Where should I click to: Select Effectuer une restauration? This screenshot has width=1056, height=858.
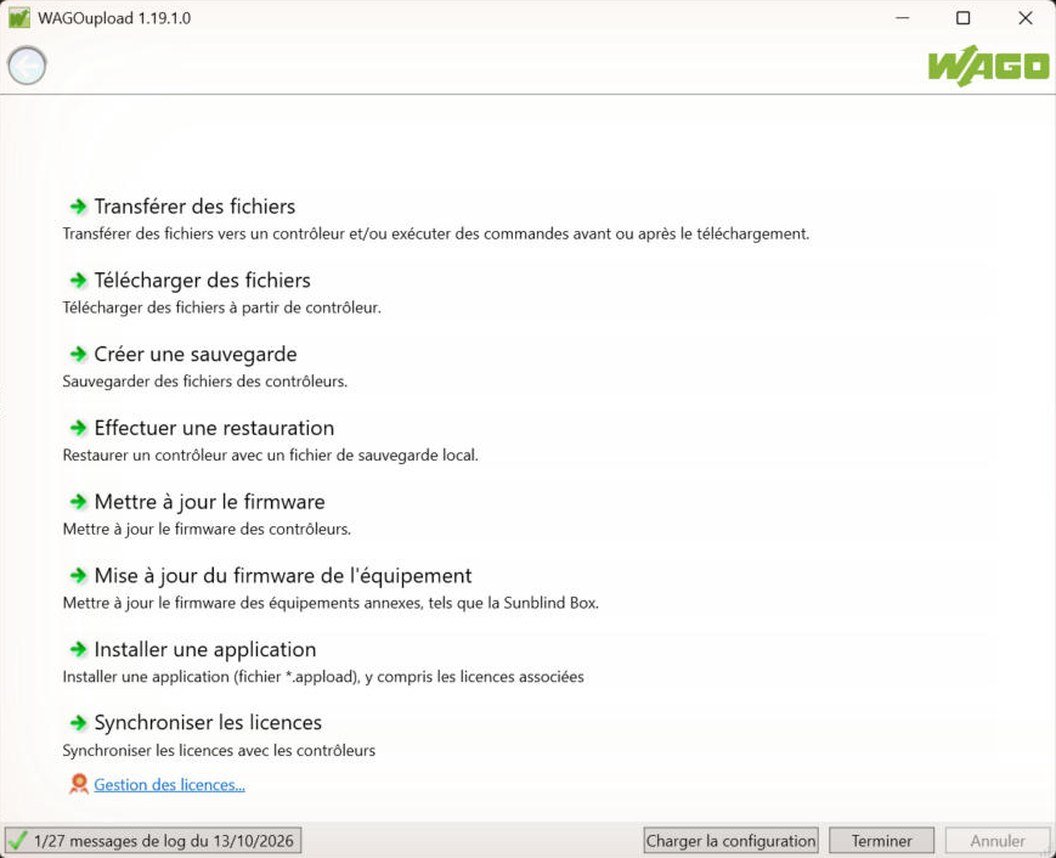click(214, 428)
